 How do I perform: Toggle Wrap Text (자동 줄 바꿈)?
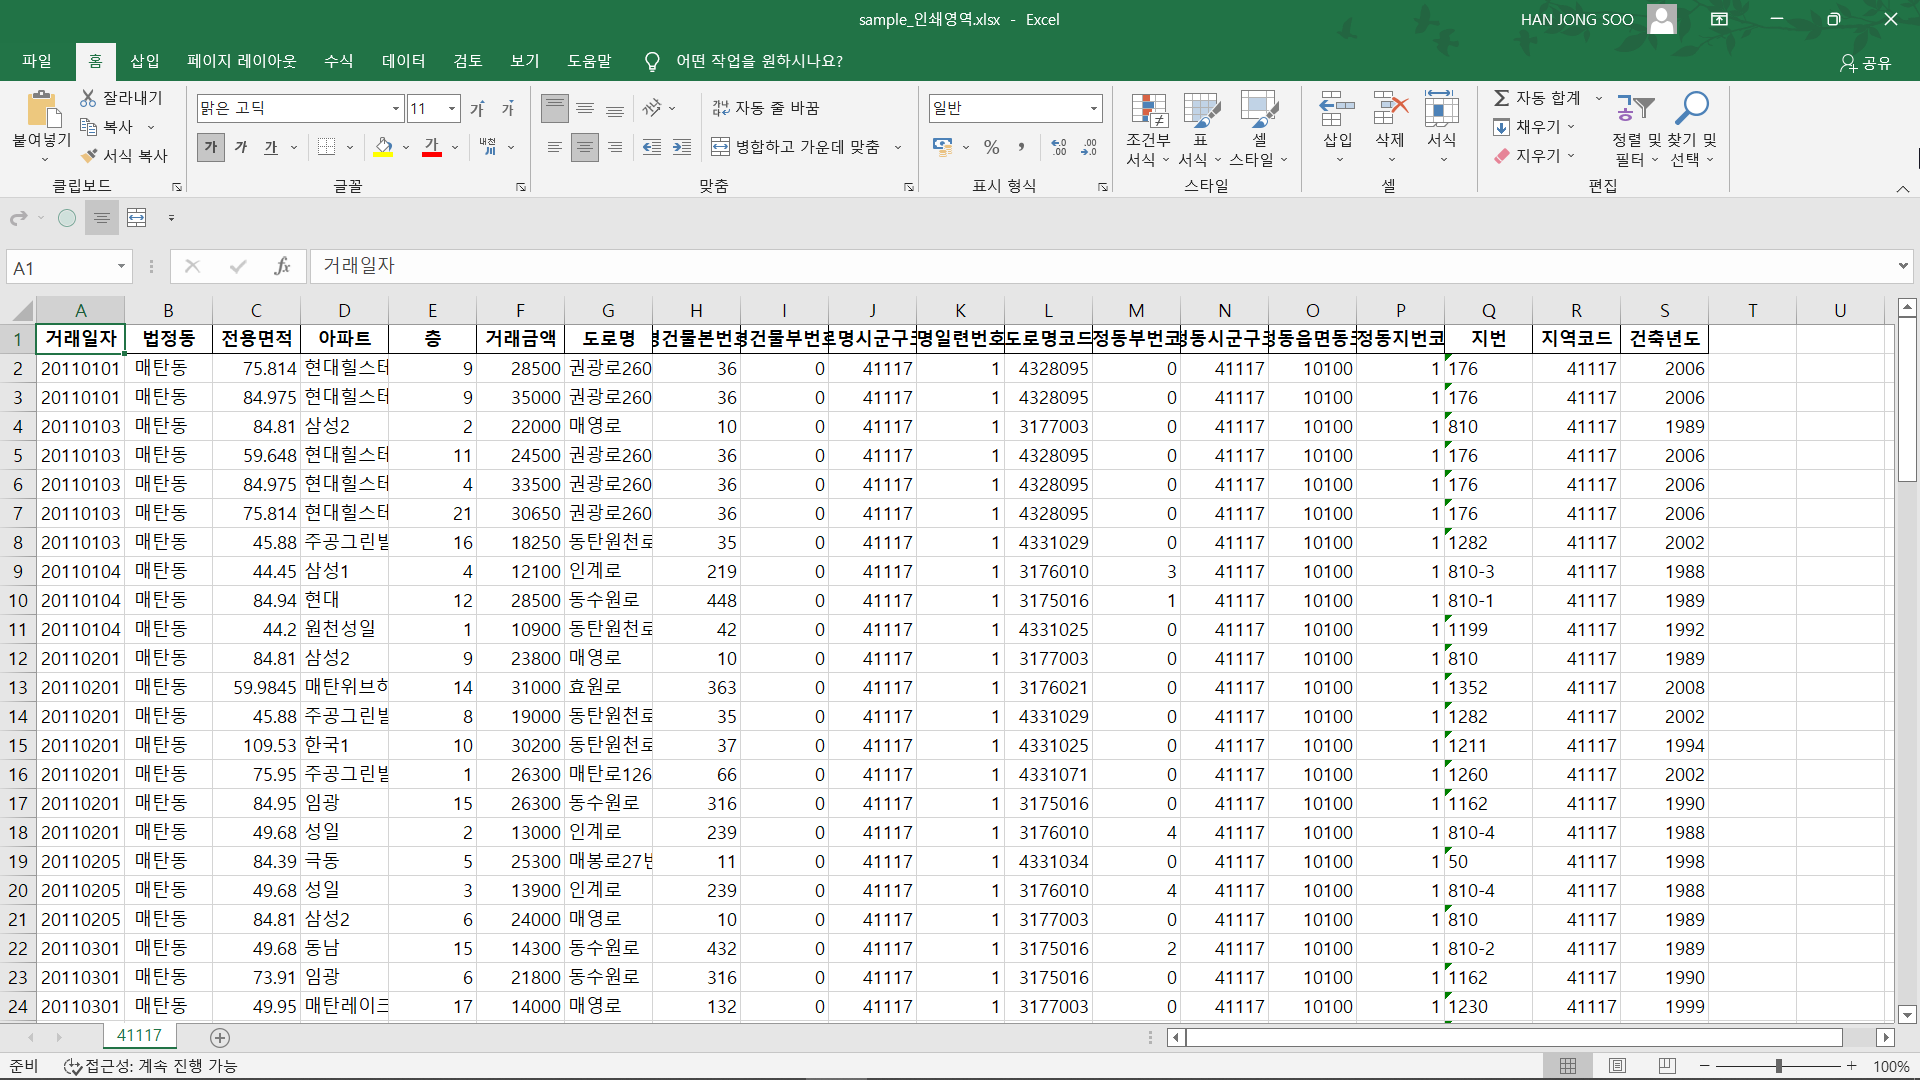766,108
